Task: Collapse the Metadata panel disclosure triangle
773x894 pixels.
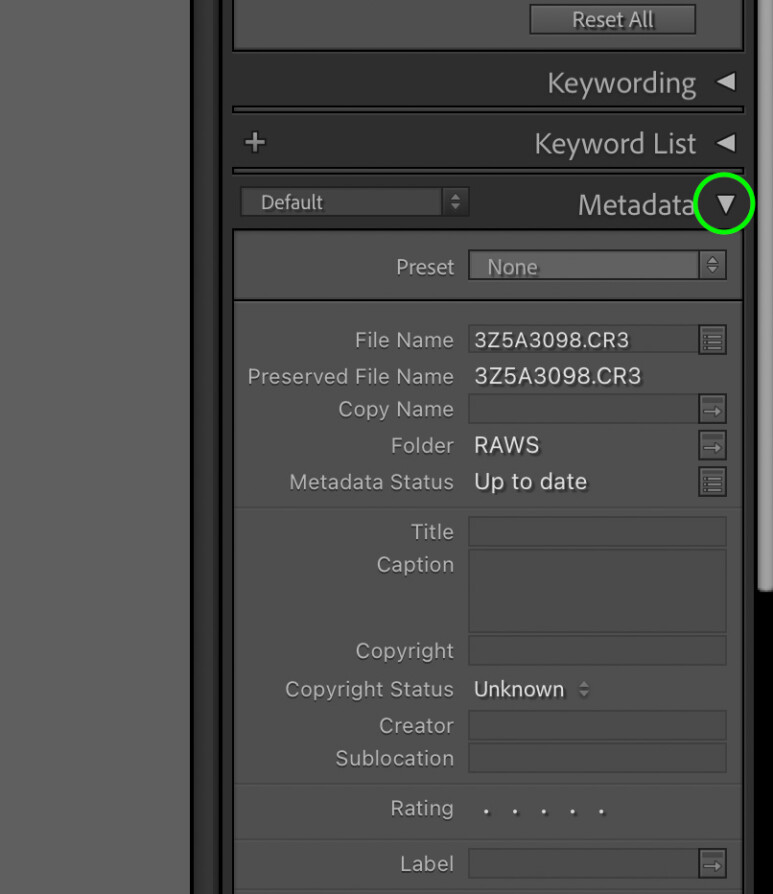Action: (x=725, y=204)
